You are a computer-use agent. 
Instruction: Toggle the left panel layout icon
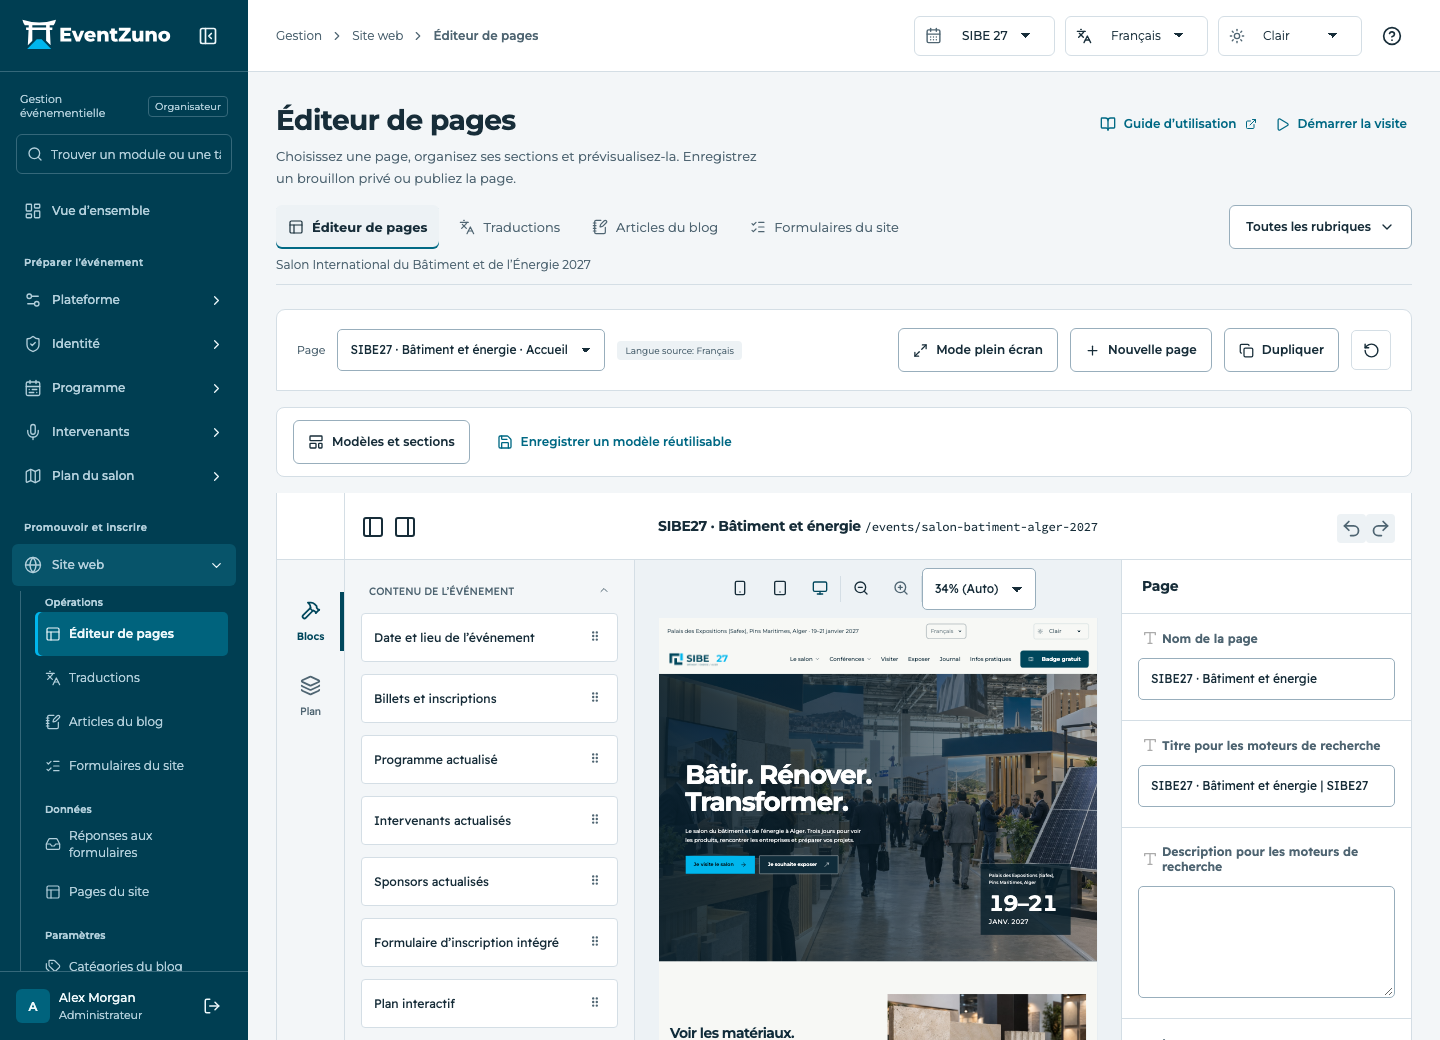[373, 527]
